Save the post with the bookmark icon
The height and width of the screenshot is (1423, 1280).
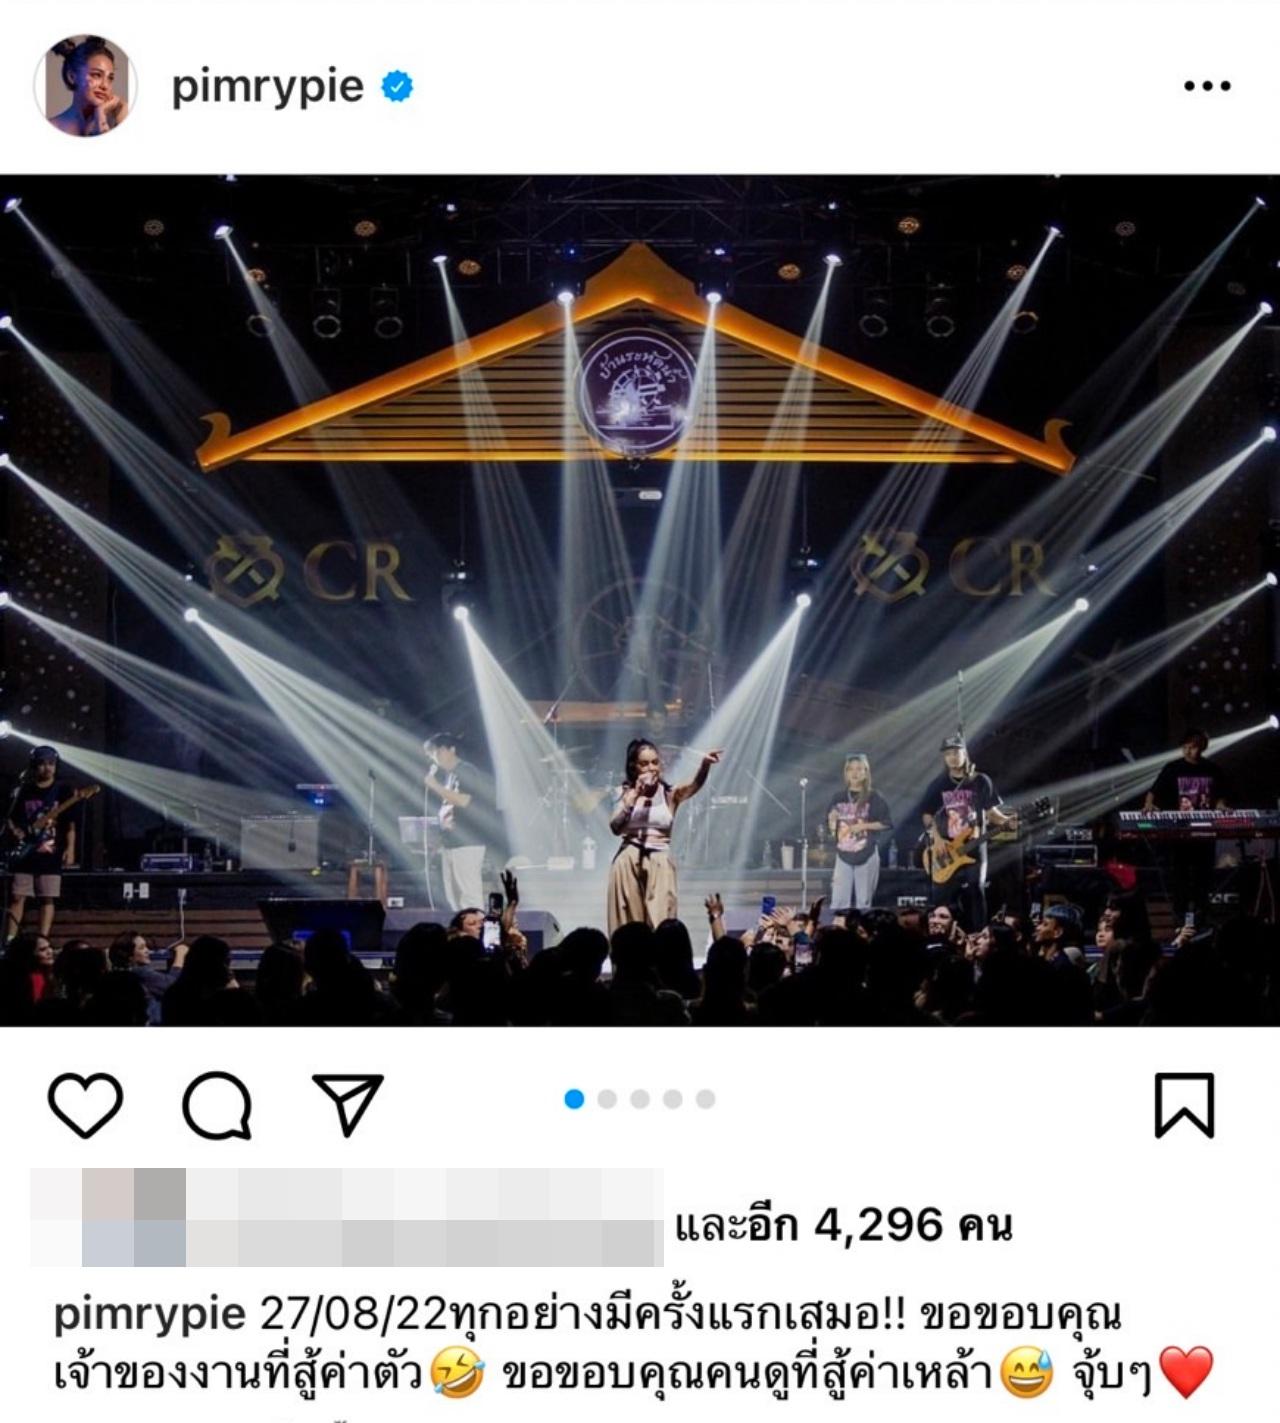pyautogui.click(x=1184, y=1105)
